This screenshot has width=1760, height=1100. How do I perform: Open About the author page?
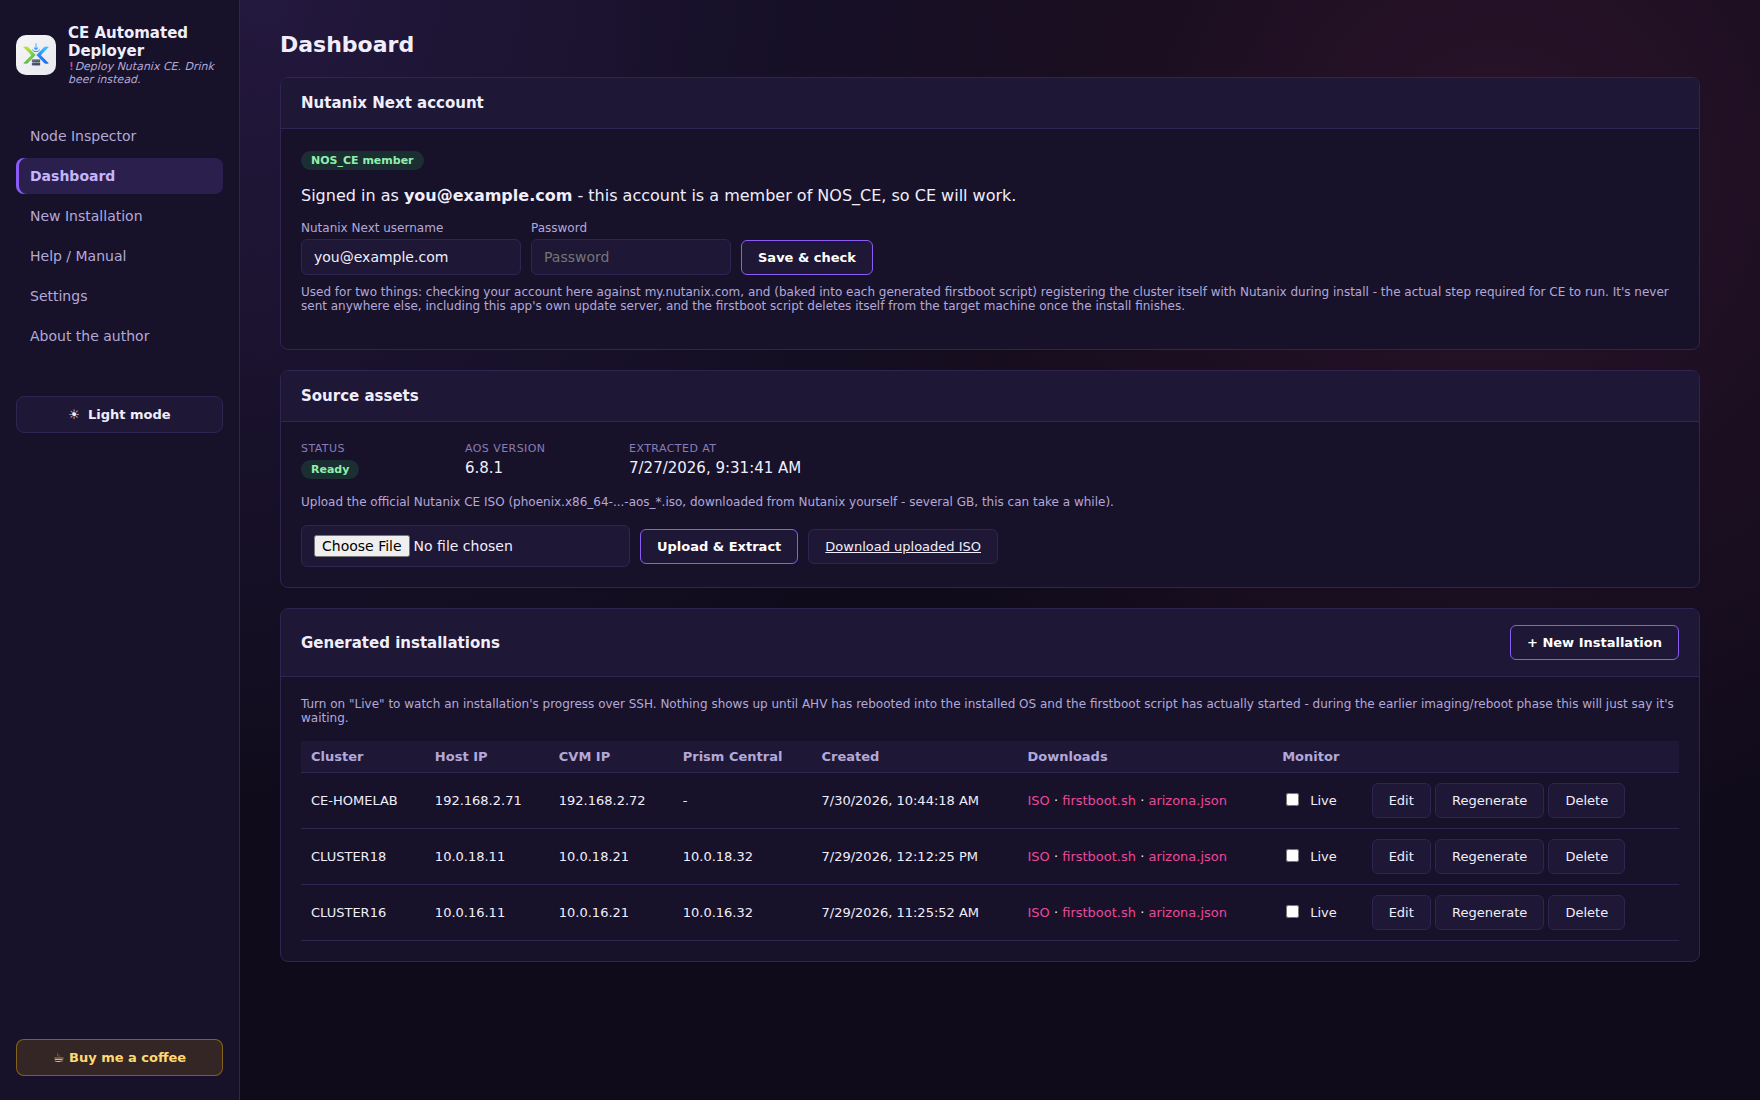[x=119, y=336]
